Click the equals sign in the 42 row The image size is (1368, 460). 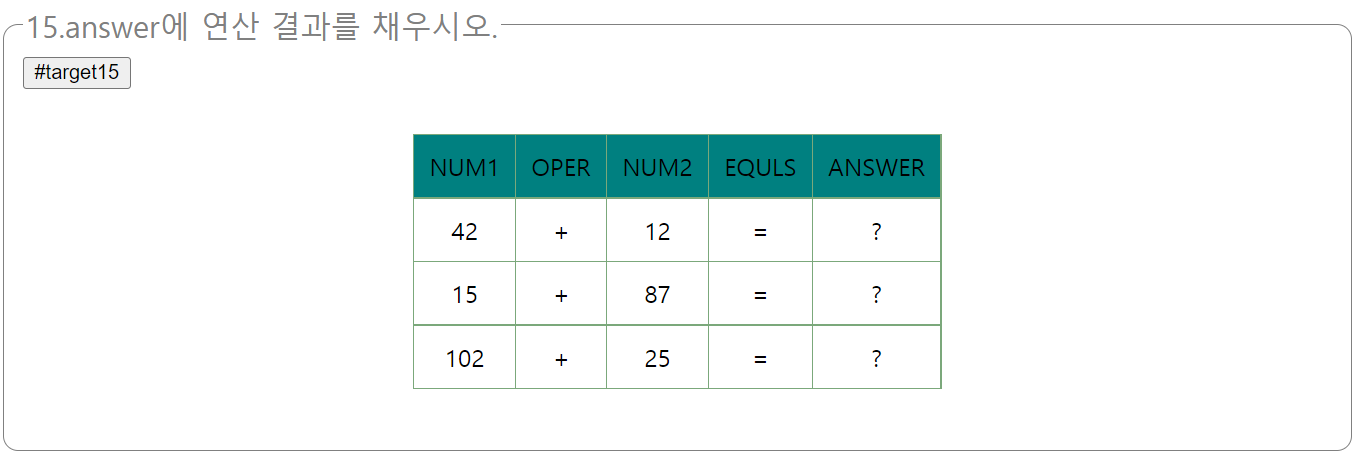coord(760,231)
